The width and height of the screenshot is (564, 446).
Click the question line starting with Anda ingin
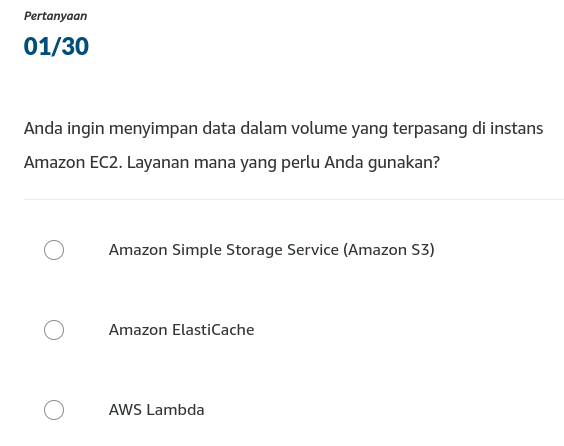[283, 129]
